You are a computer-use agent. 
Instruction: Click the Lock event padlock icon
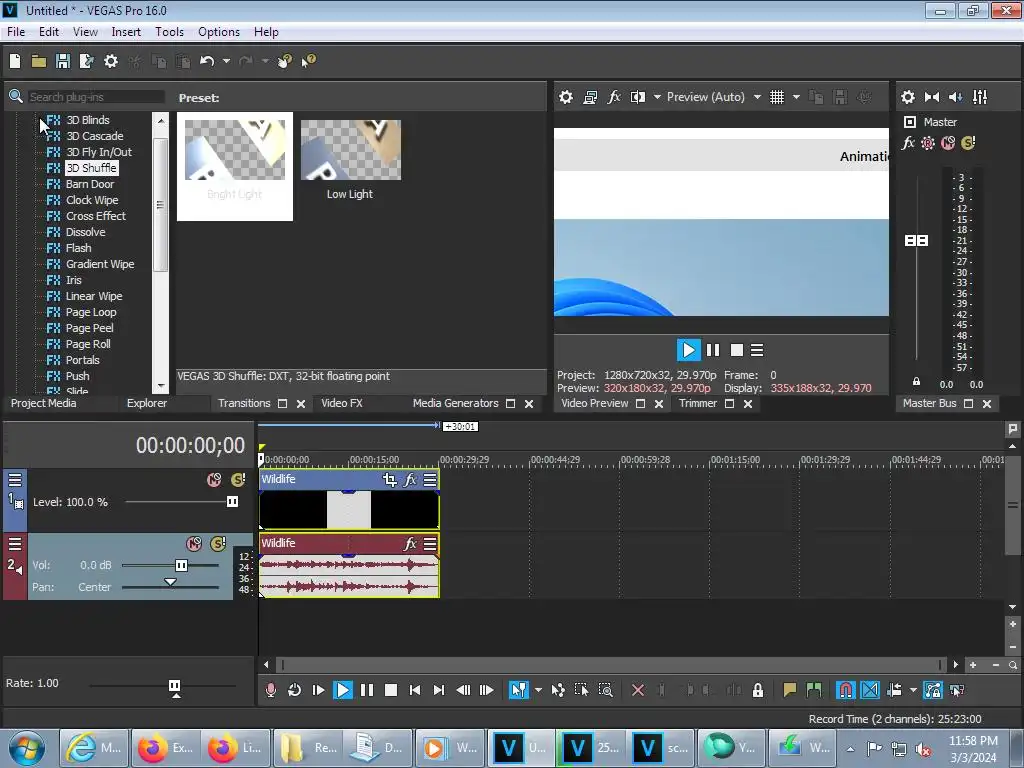point(758,690)
